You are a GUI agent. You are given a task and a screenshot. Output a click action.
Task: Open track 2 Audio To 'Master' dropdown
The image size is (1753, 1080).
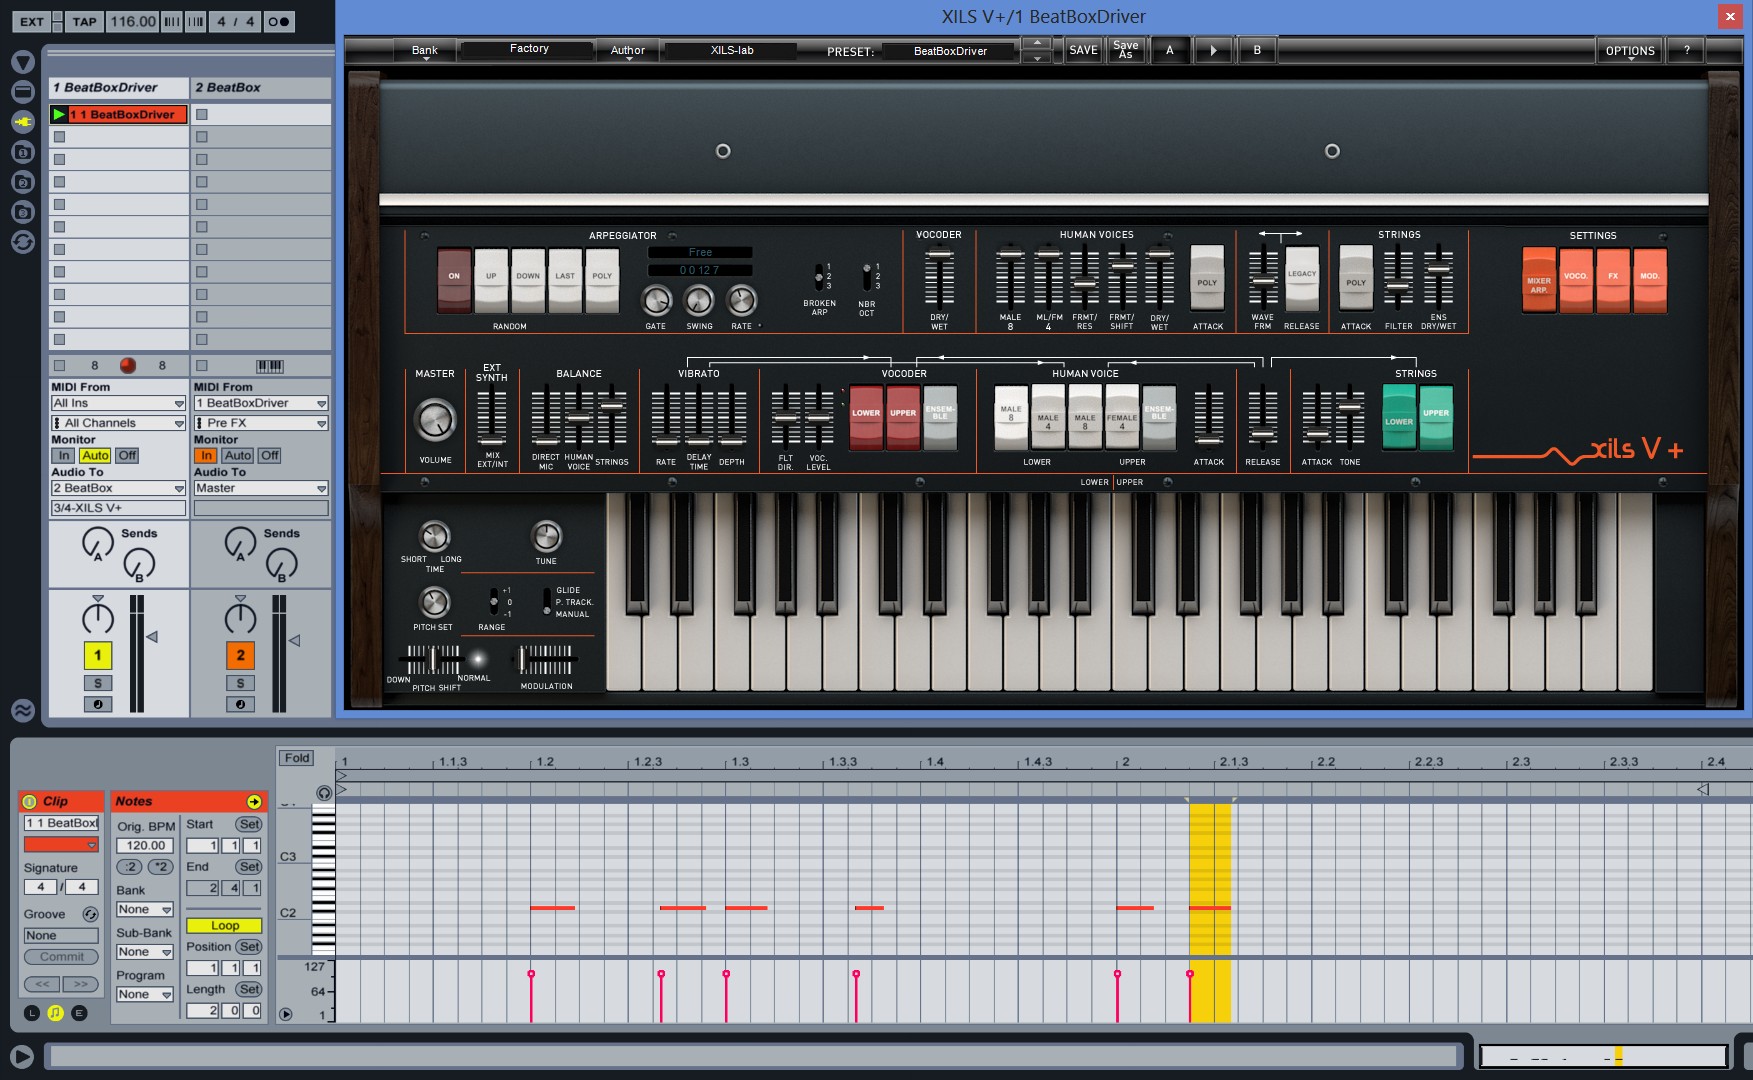(261, 488)
